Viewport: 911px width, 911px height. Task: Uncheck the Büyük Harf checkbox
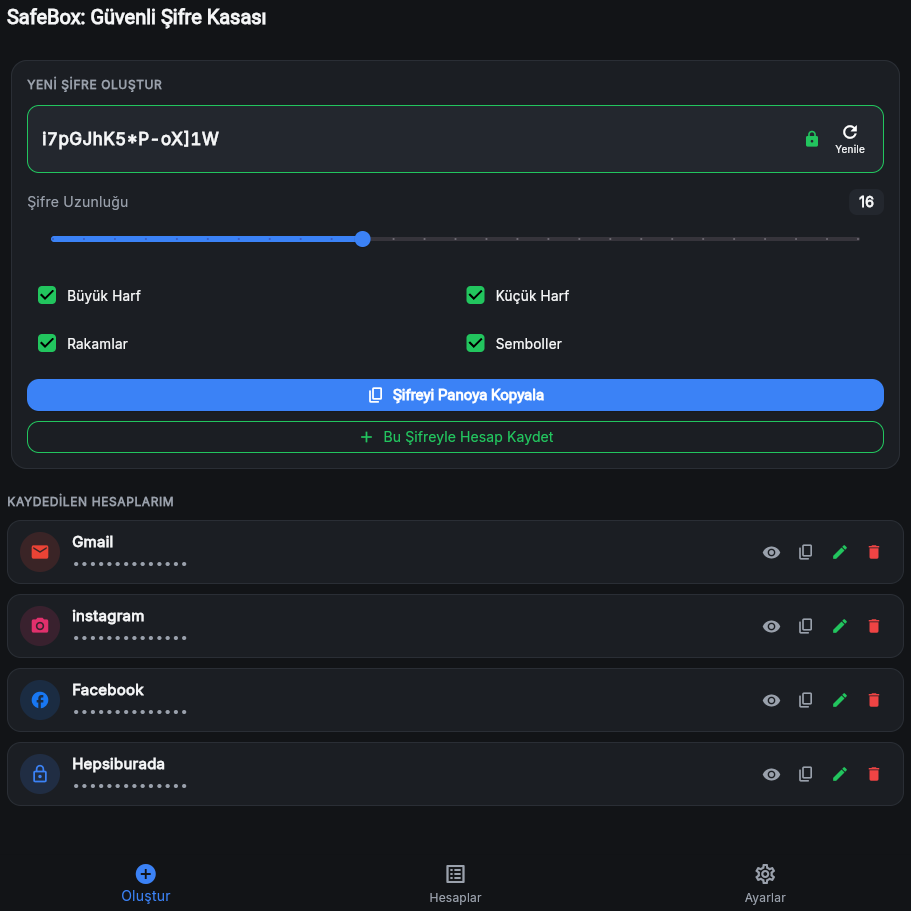(x=47, y=295)
